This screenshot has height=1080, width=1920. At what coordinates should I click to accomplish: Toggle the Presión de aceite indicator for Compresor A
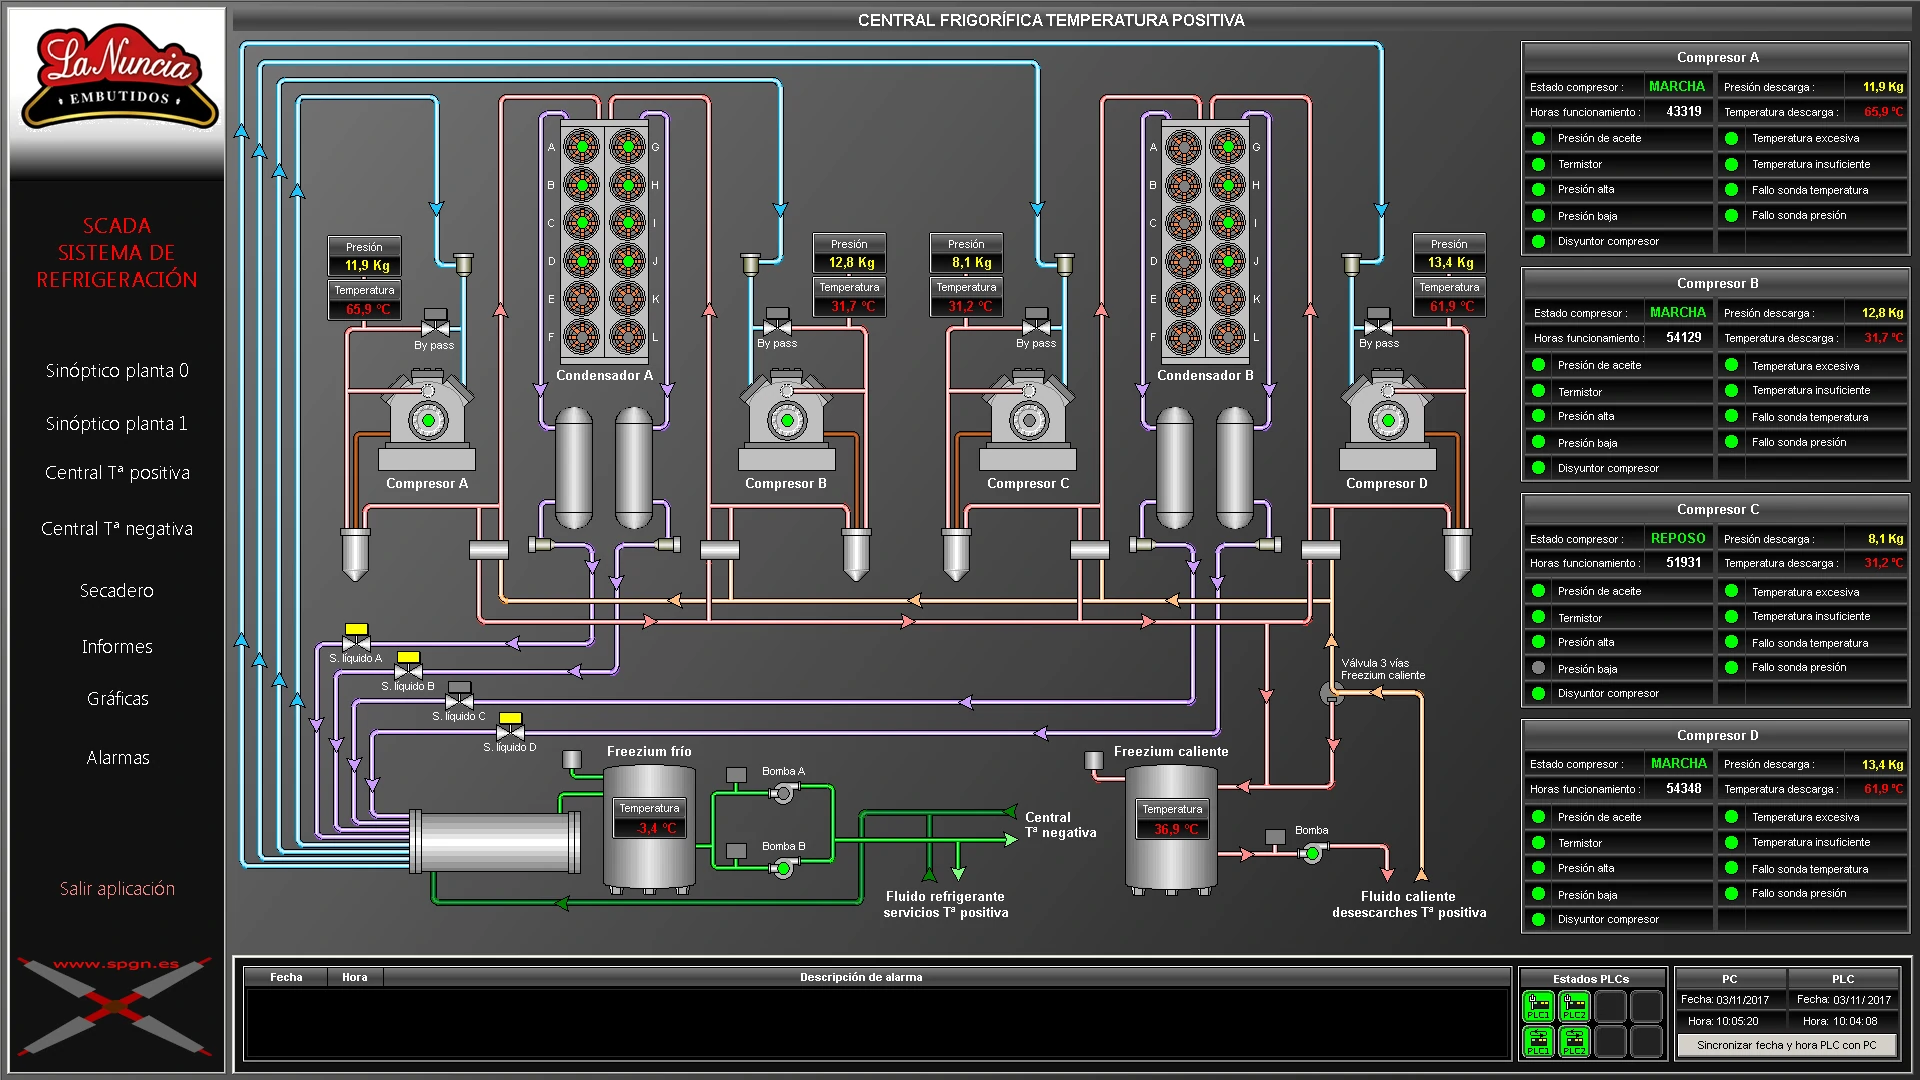click(1537, 138)
